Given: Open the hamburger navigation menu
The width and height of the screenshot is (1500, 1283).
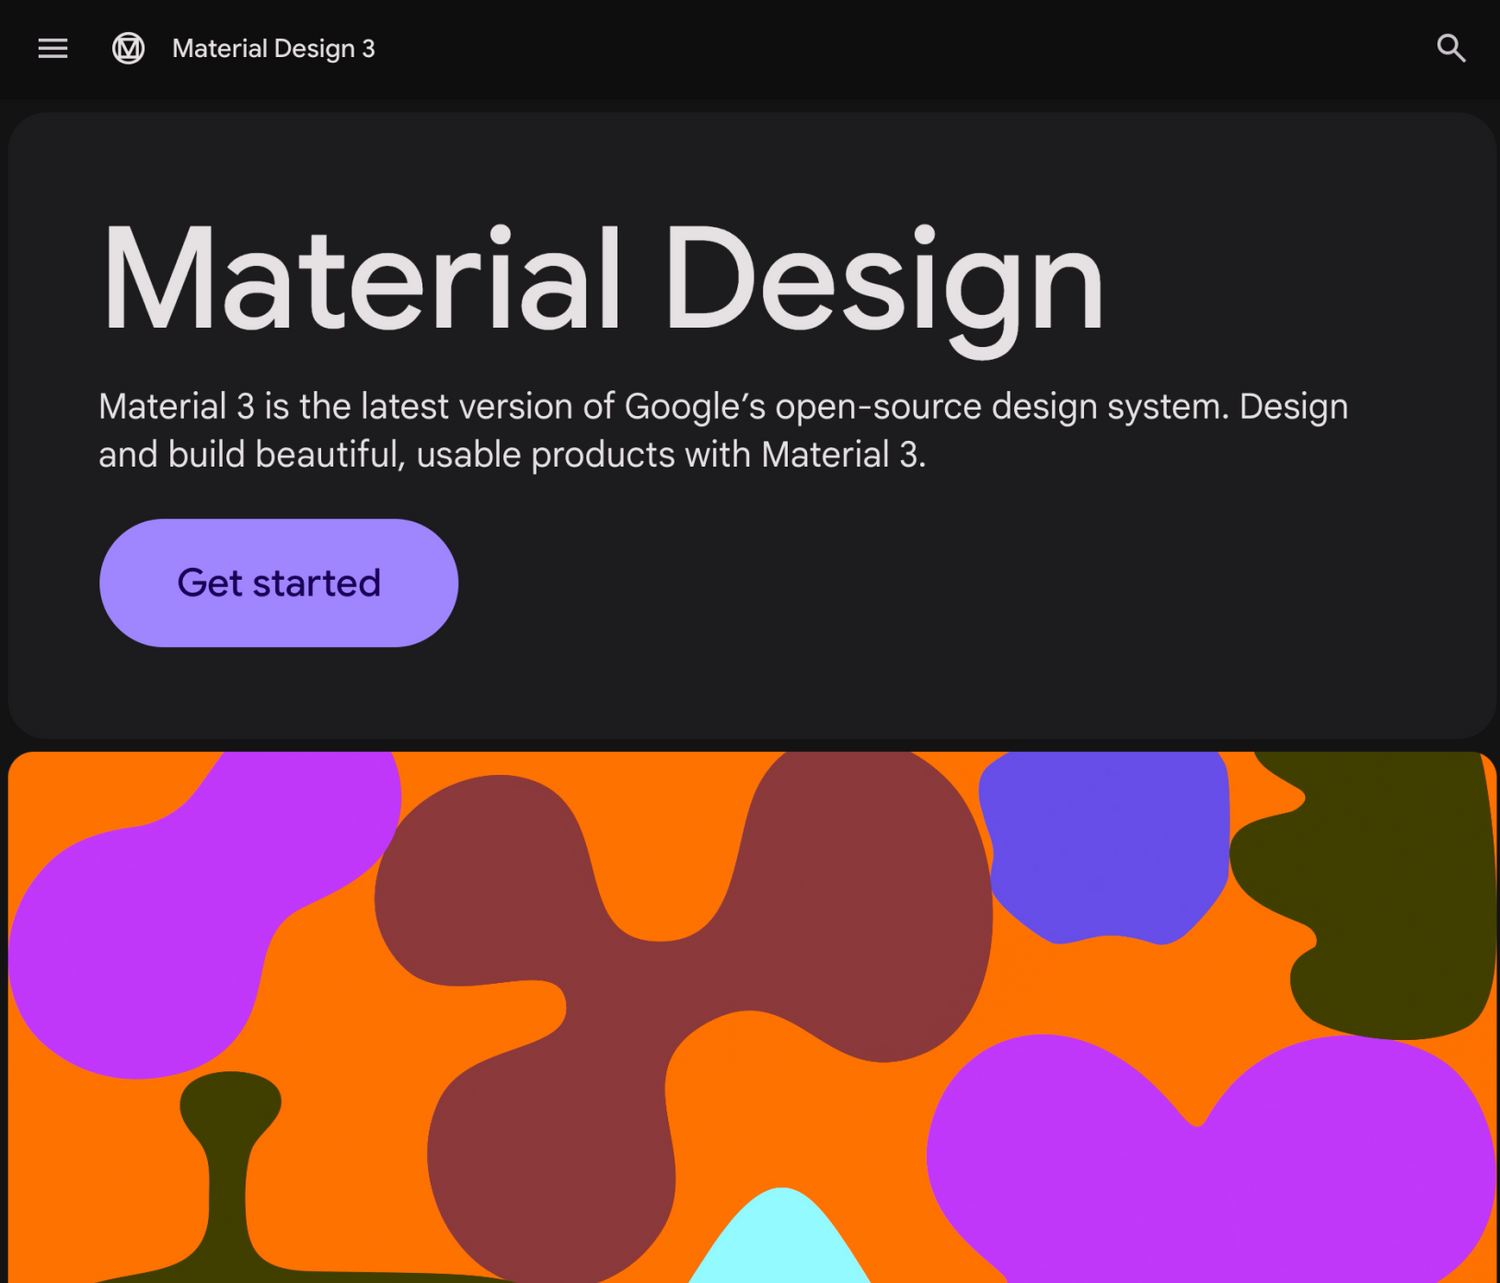Looking at the screenshot, I should click(x=53, y=48).
